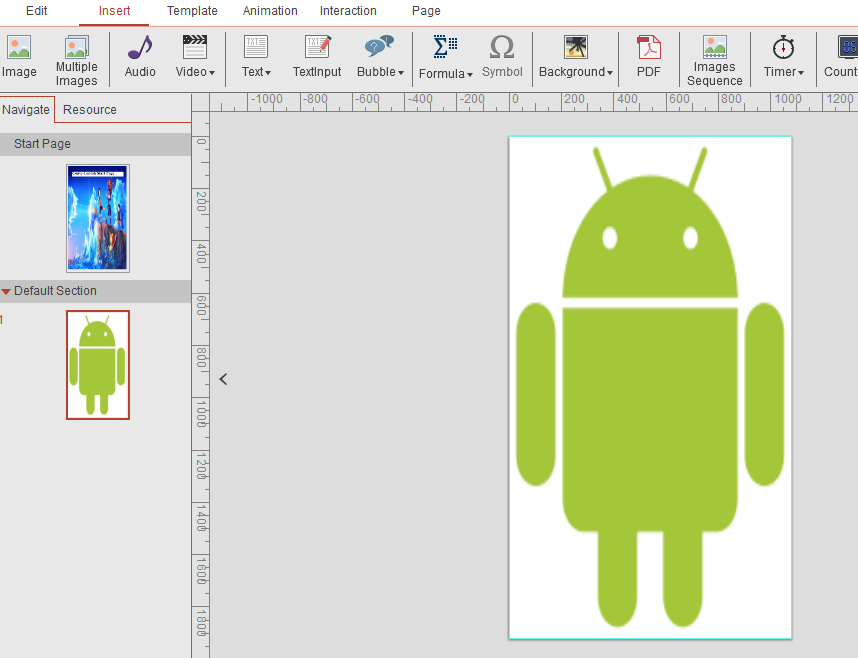Select the Android page 1 thumbnail
This screenshot has width=858, height=658.
pyautogui.click(x=98, y=365)
